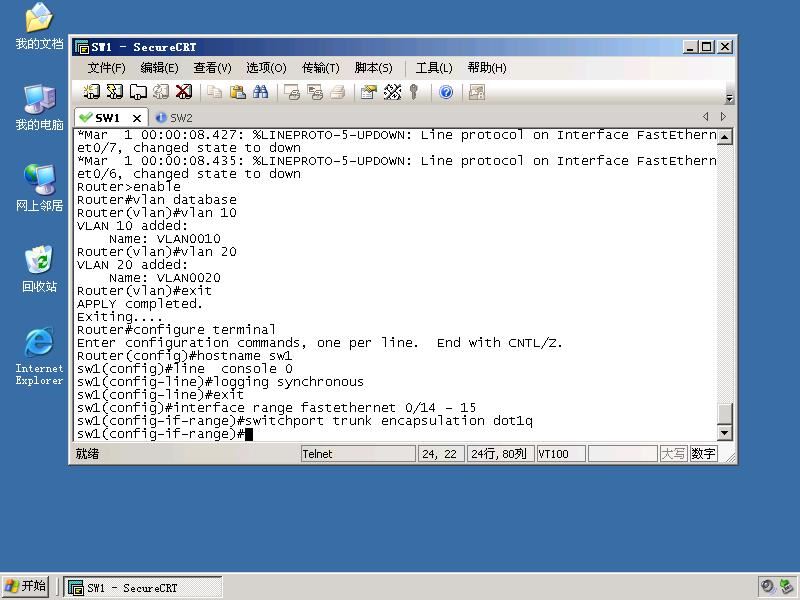This screenshot has width=800, height=600.
Task: Maximize the SecureCRT window
Action: click(x=707, y=47)
